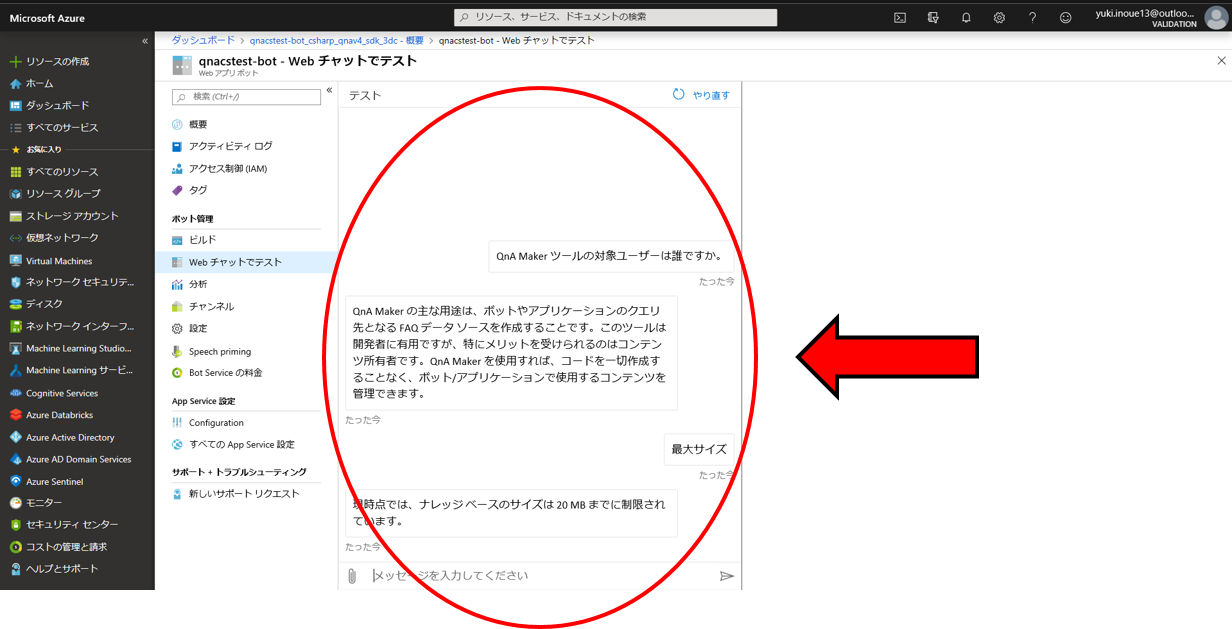Click the Virtual Machines monitor icon
This screenshot has width=1232, height=629.
click(x=15, y=260)
